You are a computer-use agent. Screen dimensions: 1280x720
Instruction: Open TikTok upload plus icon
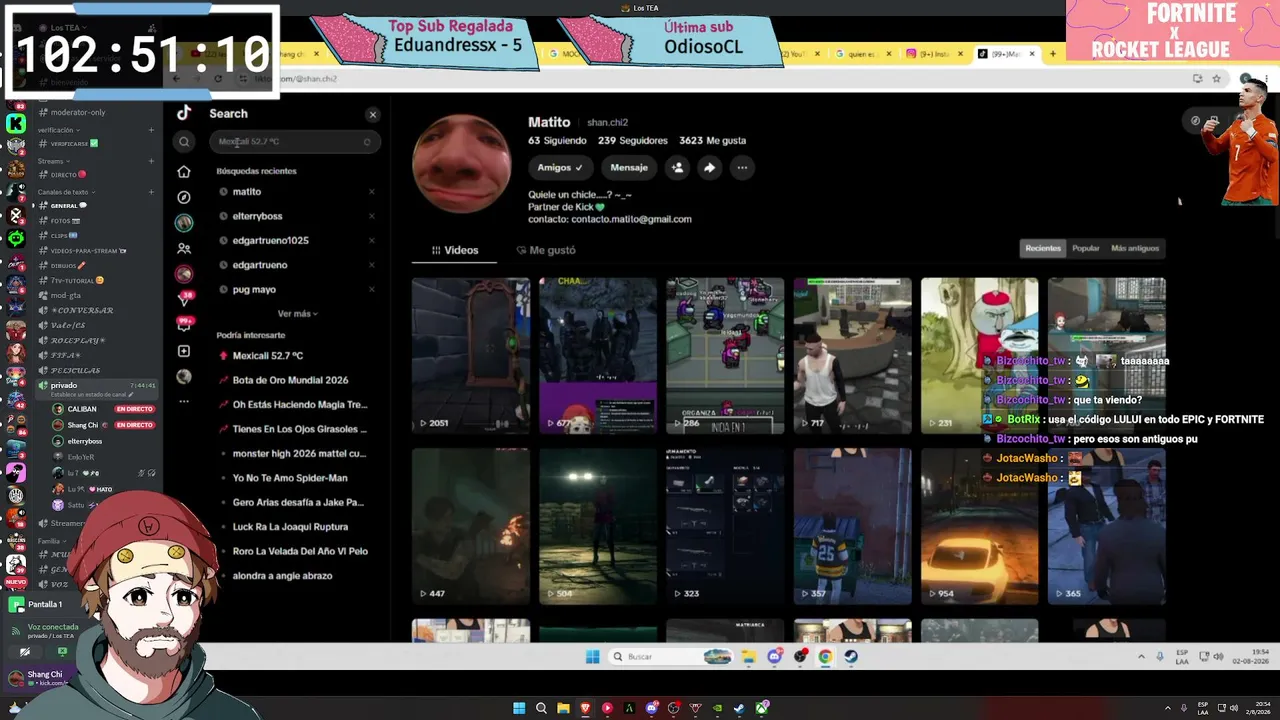[x=184, y=351]
